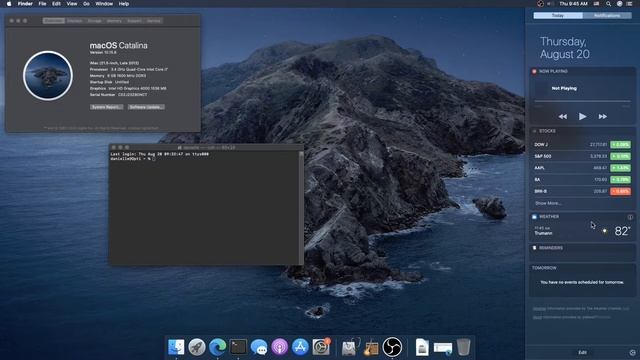Click the menu bar clock Thu 9:45 AM
The width and height of the screenshot is (640, 360).
(x=573, y=4)
